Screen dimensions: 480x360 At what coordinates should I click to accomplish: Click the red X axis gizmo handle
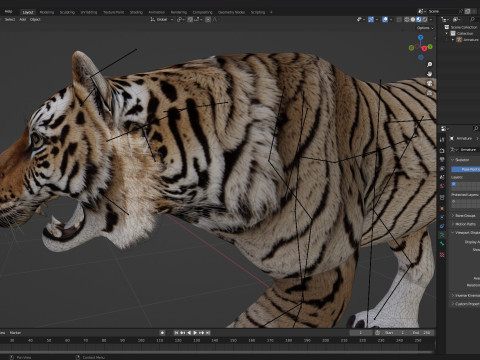click(x=424, y=49)
